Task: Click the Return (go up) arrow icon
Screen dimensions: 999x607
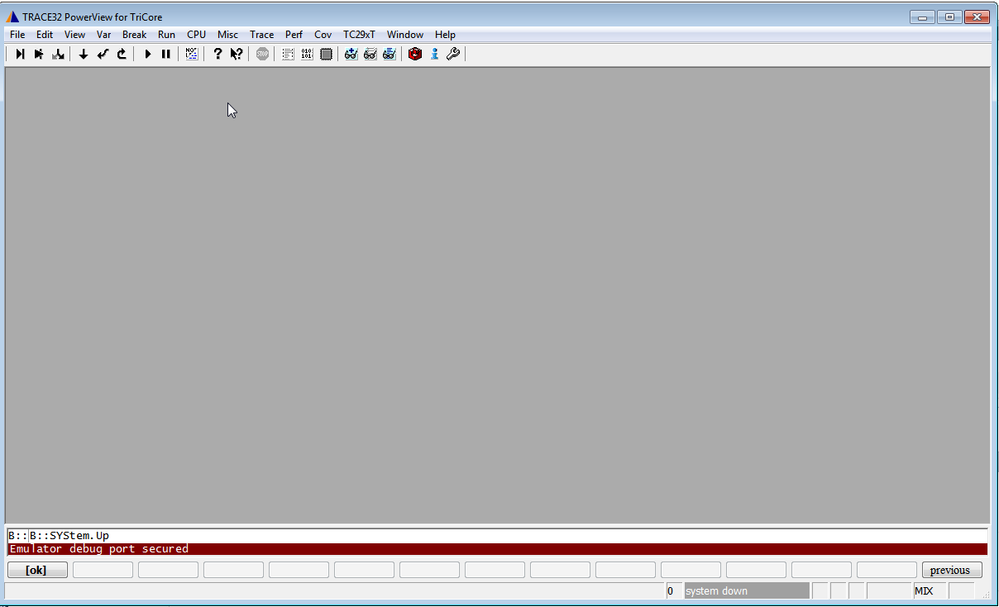Action: pyautogui.click(x=122, y=54)
